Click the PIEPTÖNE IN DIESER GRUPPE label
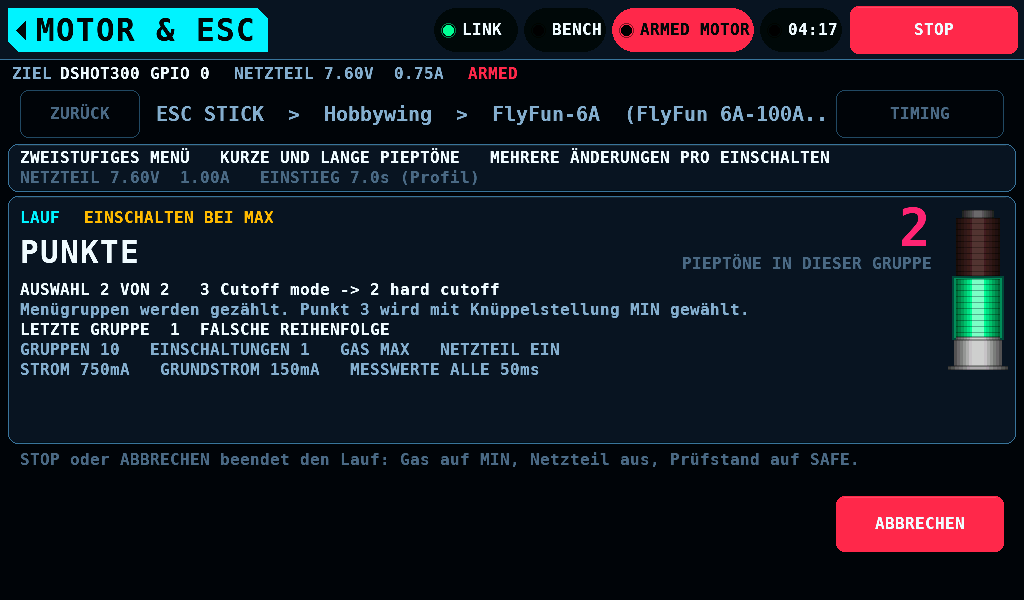This screenshot has width=1024, height=600. 807,263
